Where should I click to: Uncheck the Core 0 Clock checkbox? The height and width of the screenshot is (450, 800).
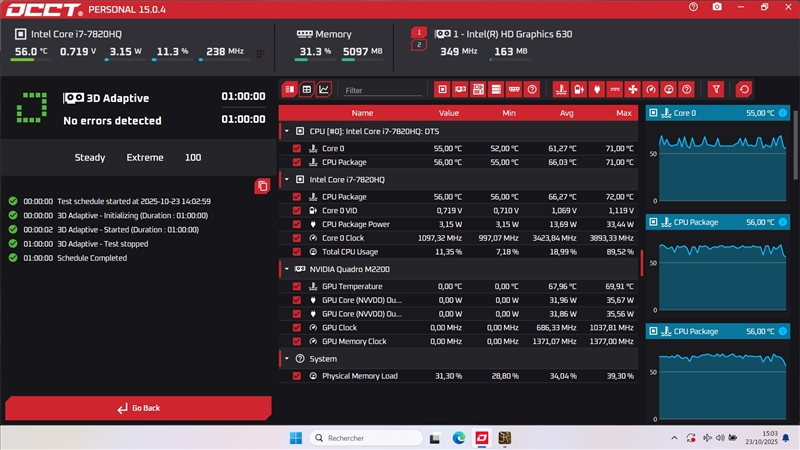296,238
